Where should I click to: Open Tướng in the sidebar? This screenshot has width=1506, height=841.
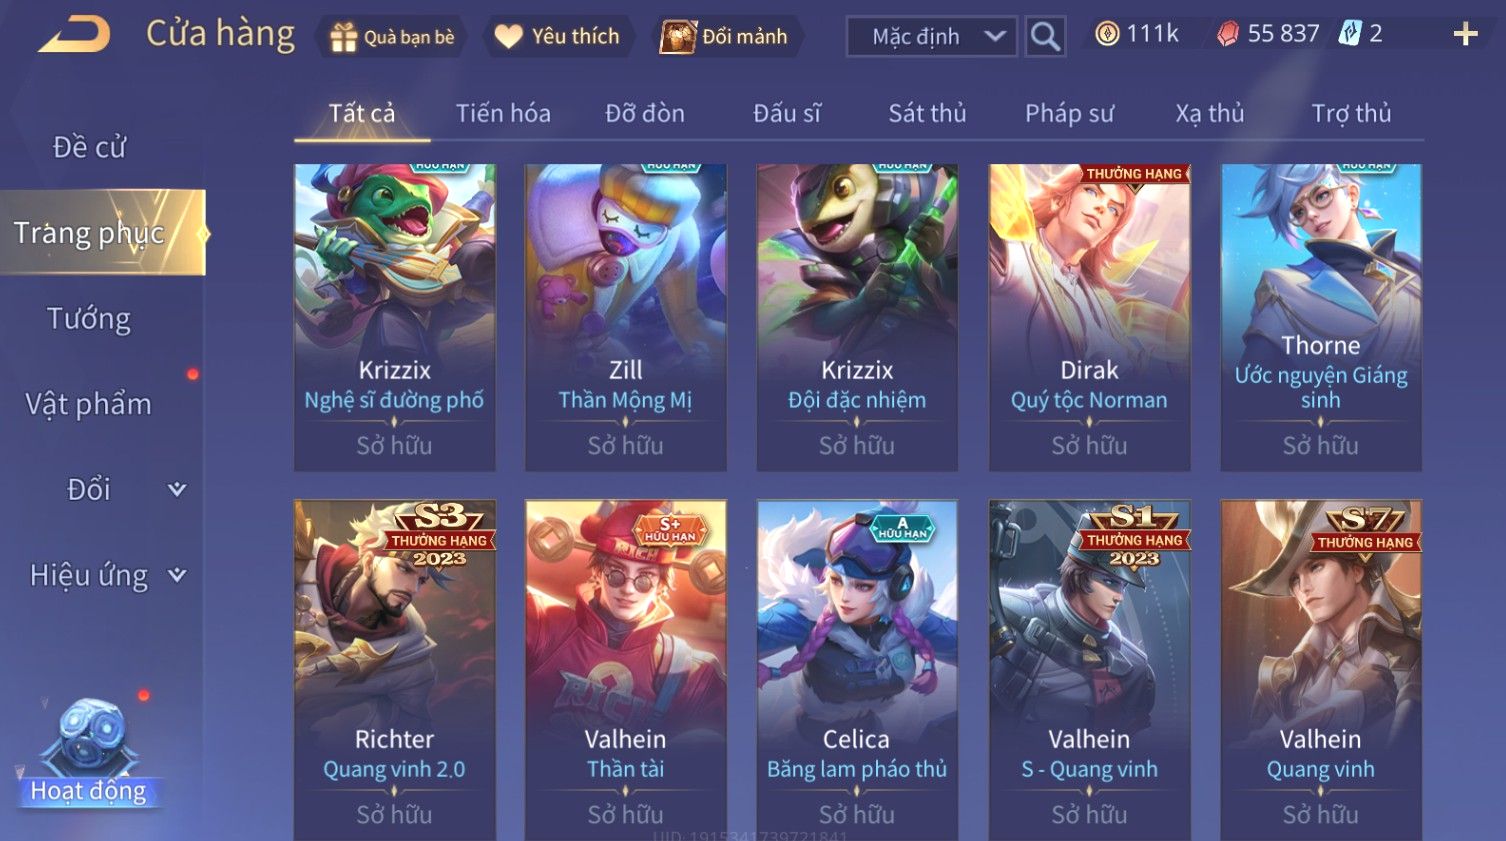pyautogui.click(x=89, y=319)
